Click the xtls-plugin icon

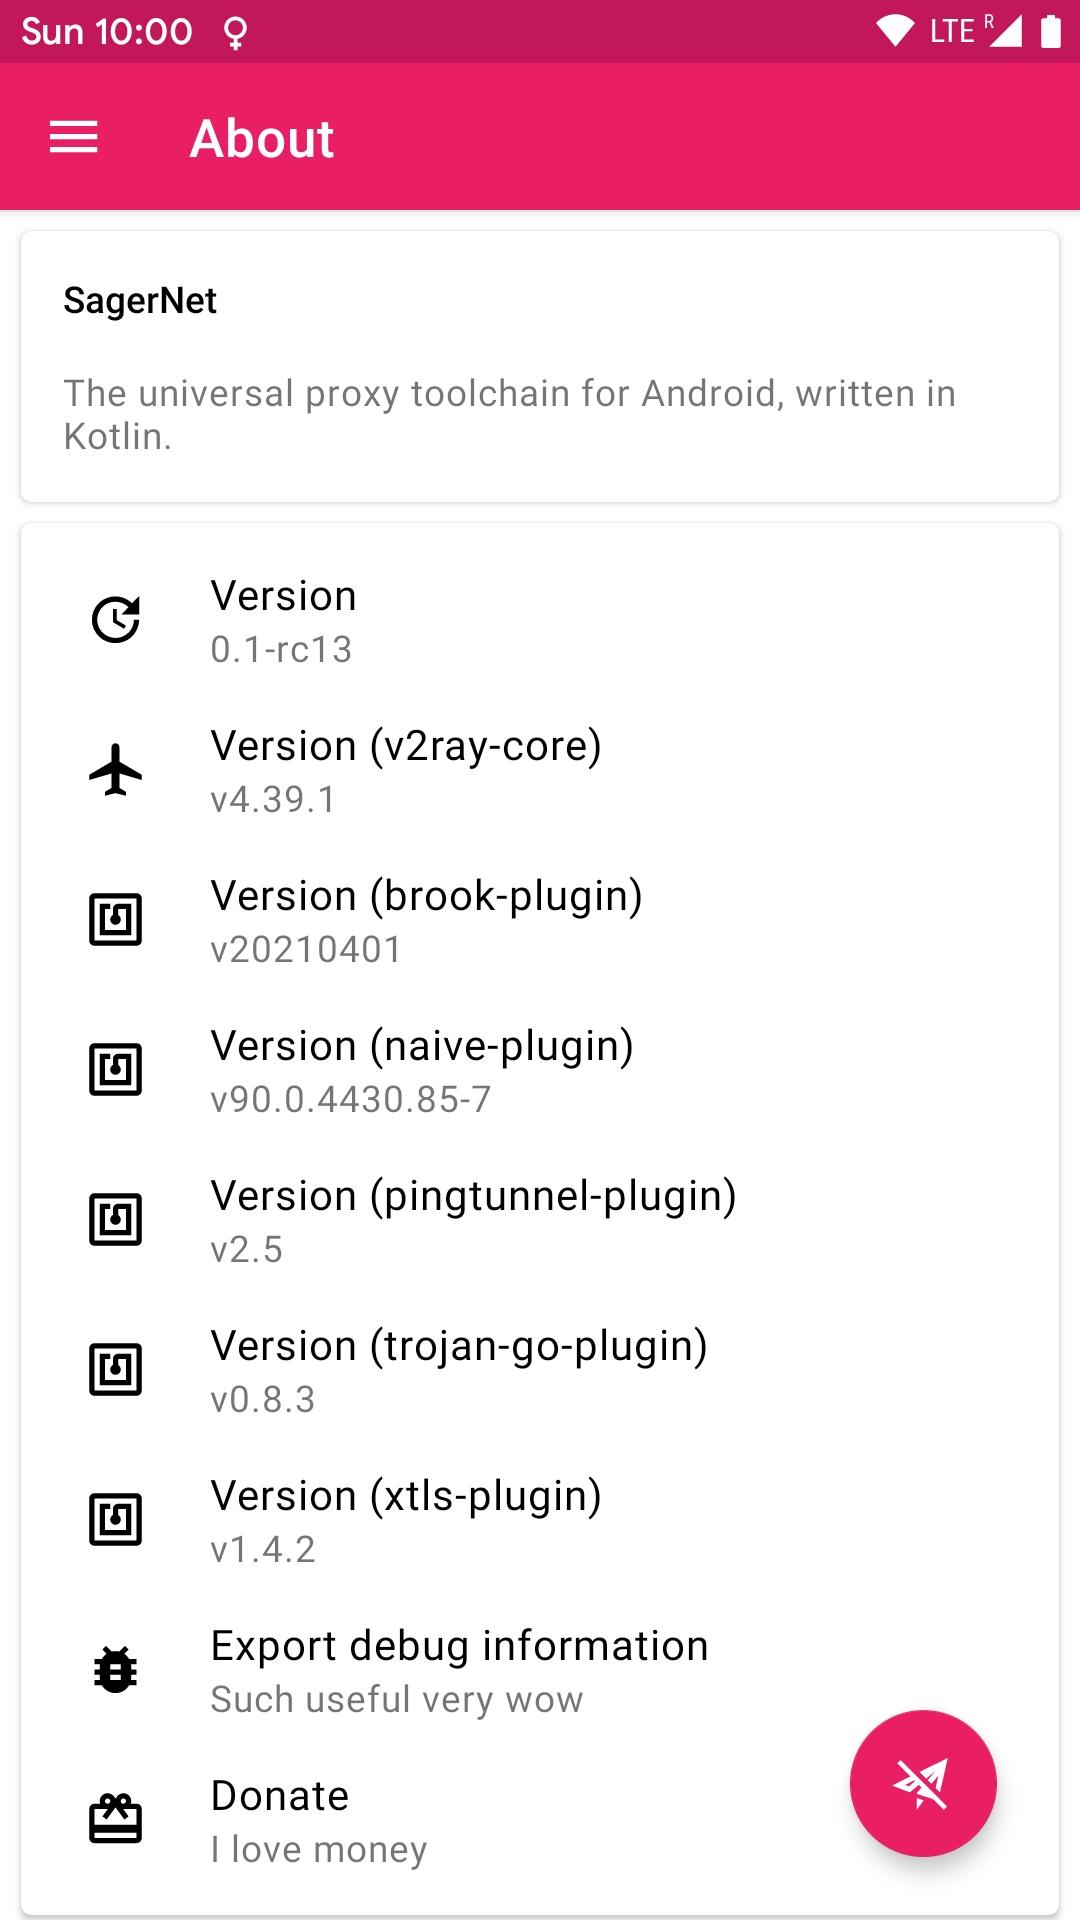point(116,1520)
